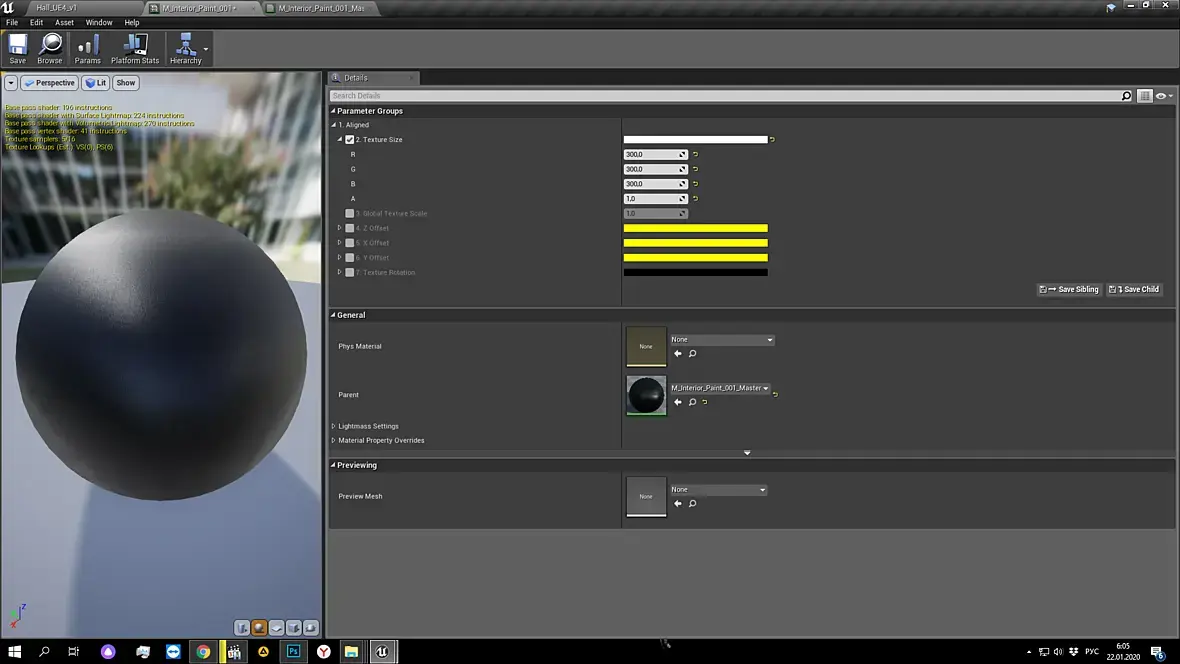Click the Save Child button
The height and width of the screenshot is (664, 1180).
tap(1134, 289)
